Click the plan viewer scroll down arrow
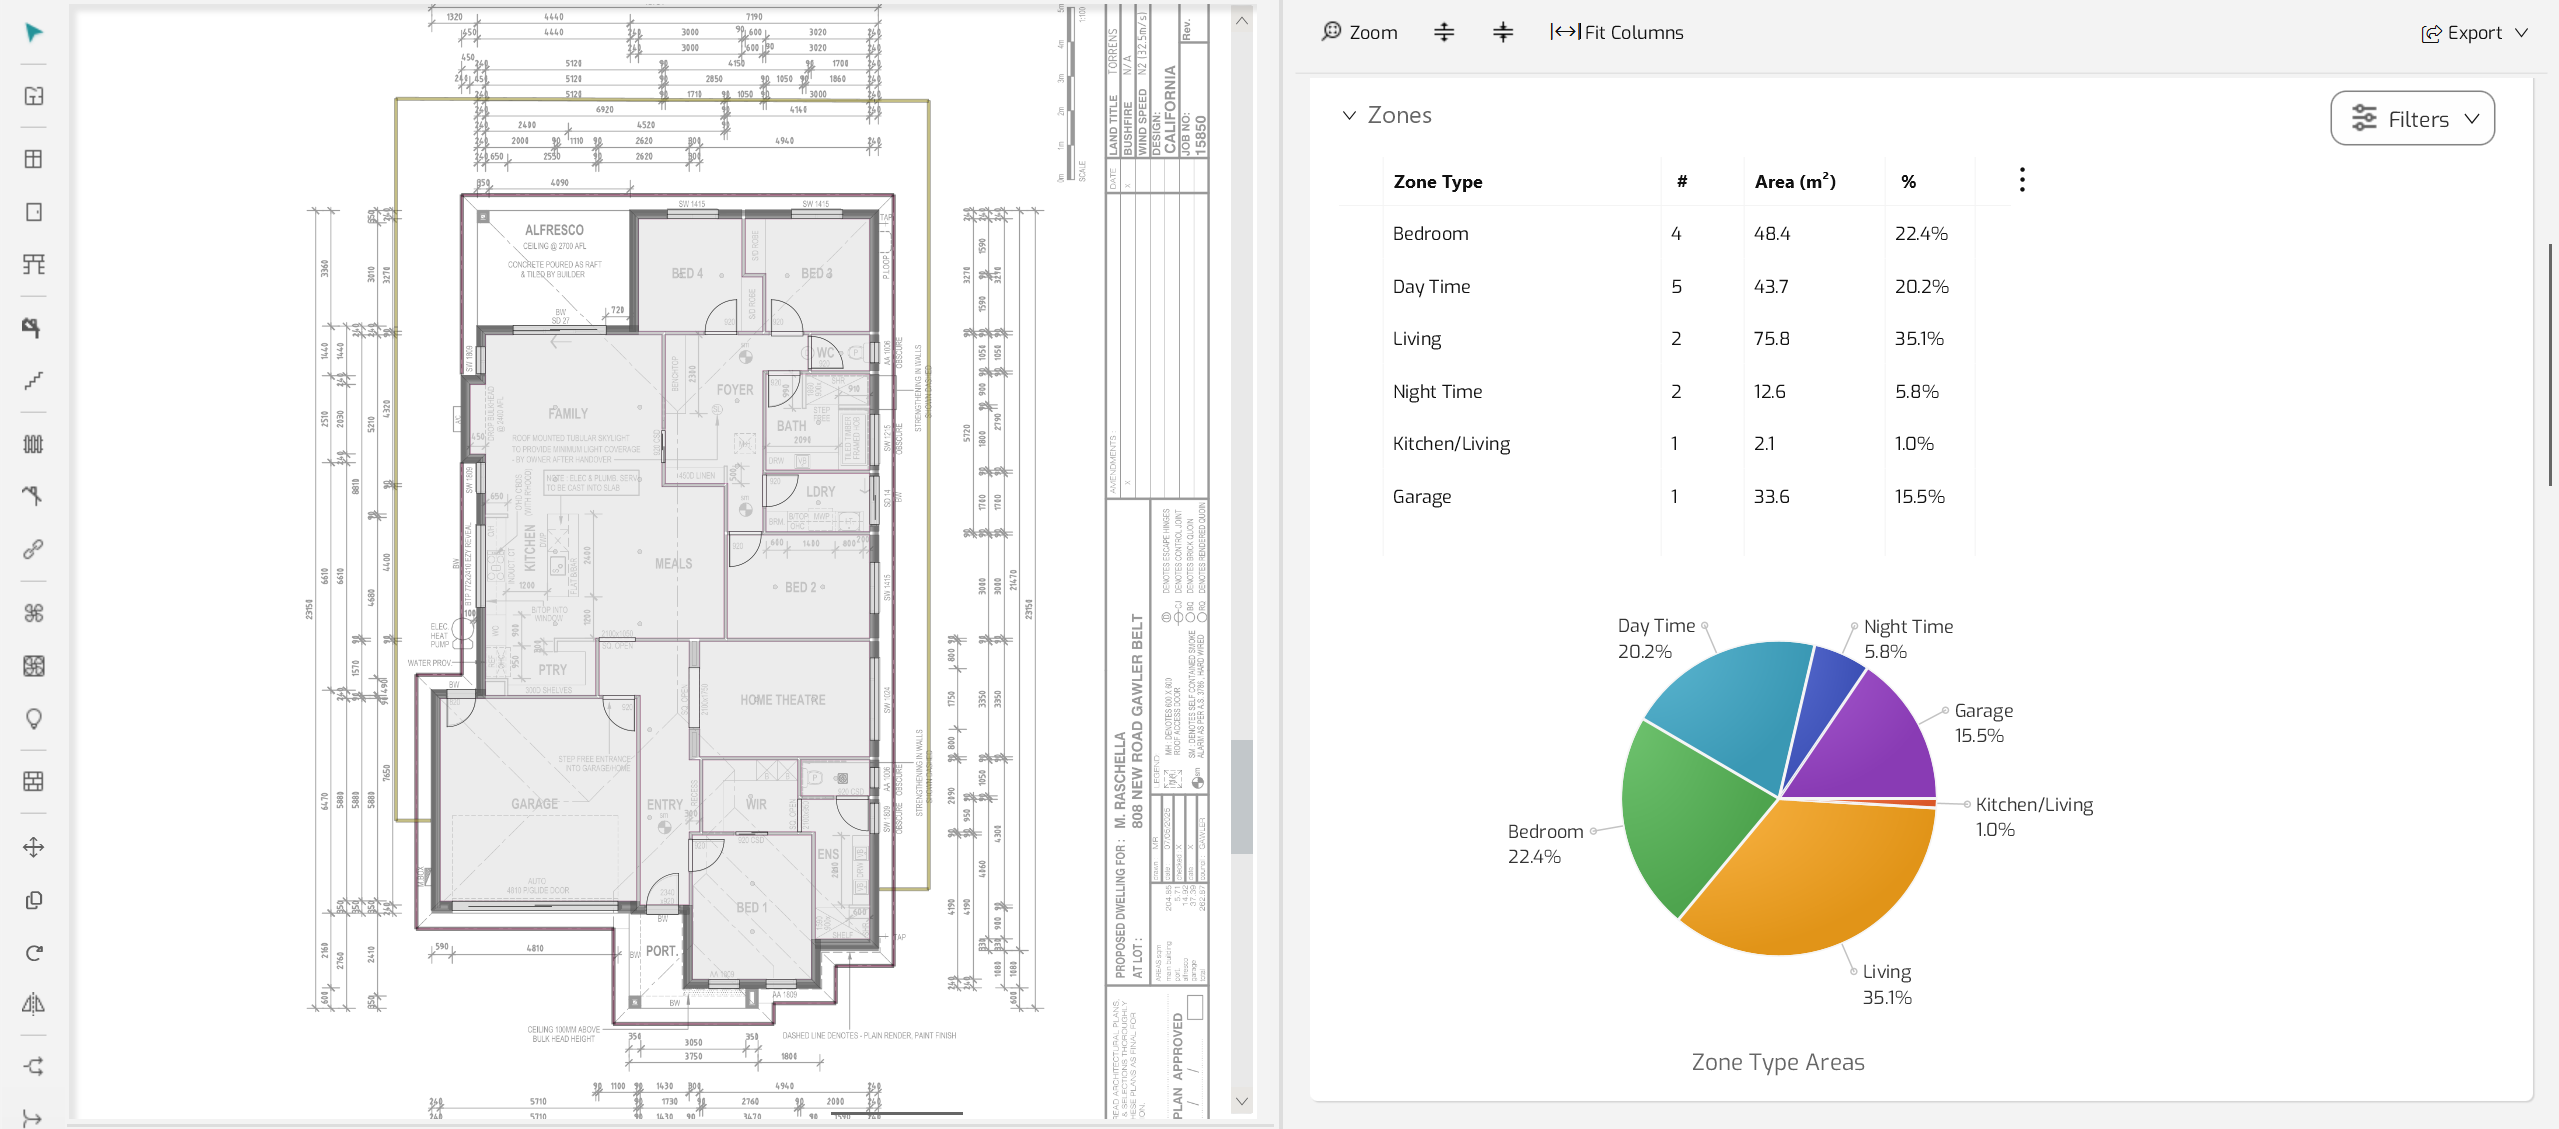The image size is (2559, 1129). point(1242,1101)
